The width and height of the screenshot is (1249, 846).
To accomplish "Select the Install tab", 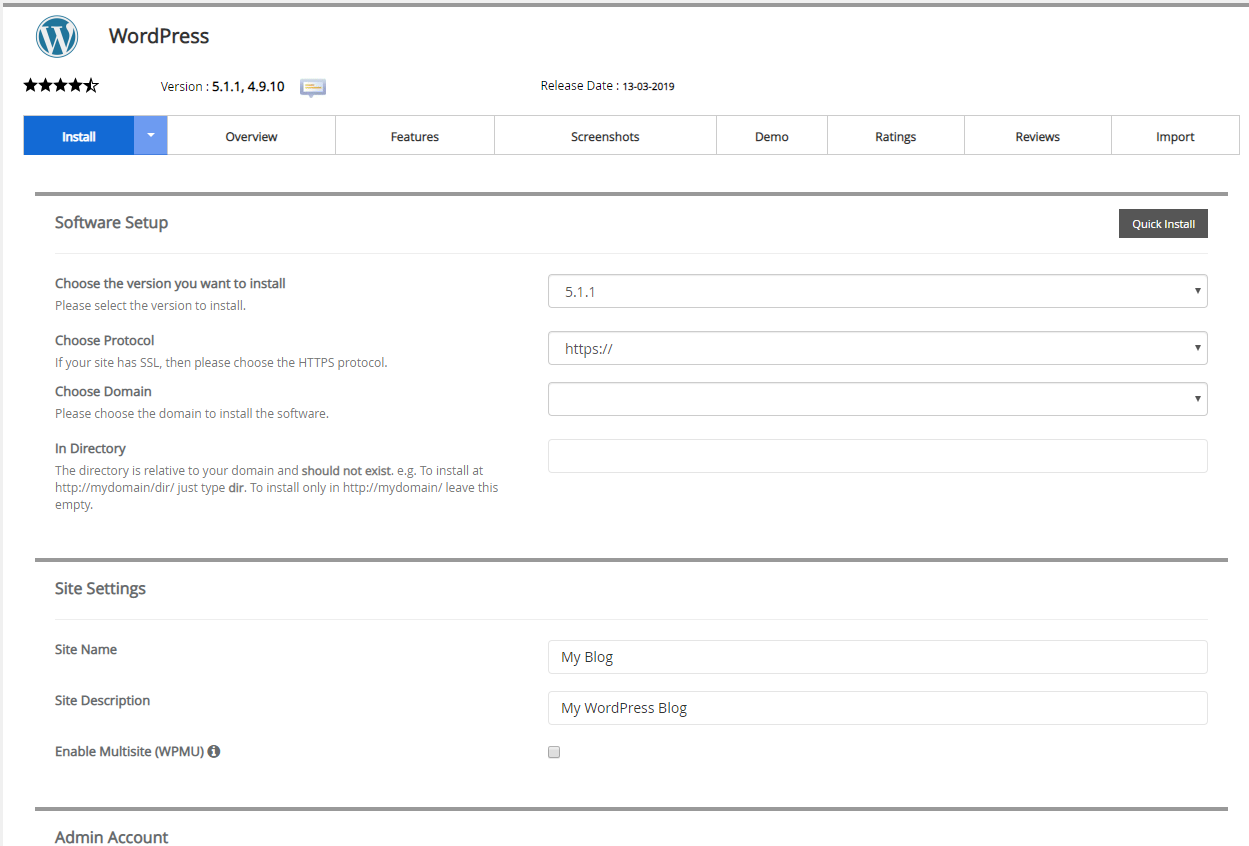I will (x=79, y=136).
